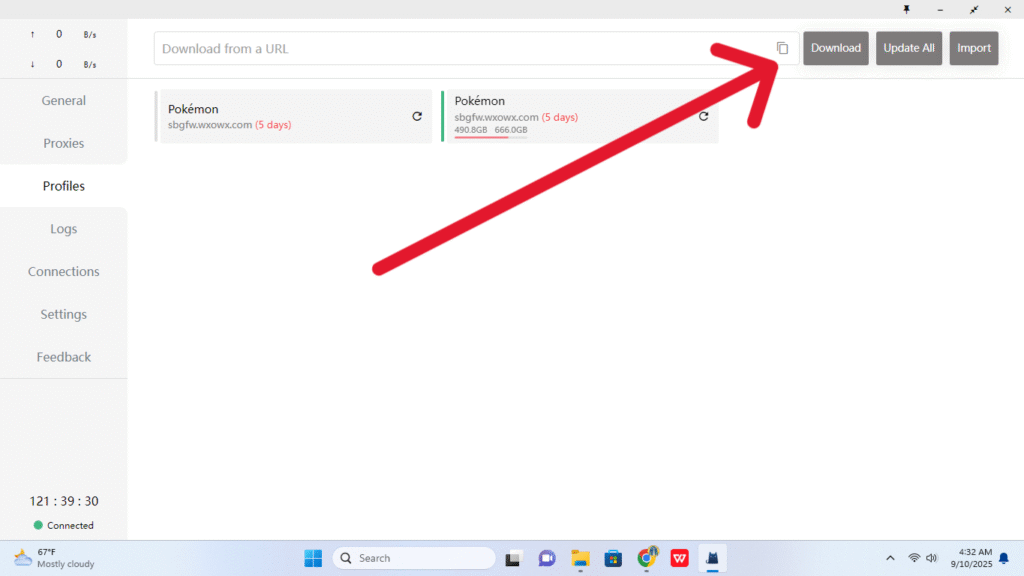The height and width of the screenshot is (576, 1024).
Task: Open the Proxies tab
Action: [x=63, y=143]
